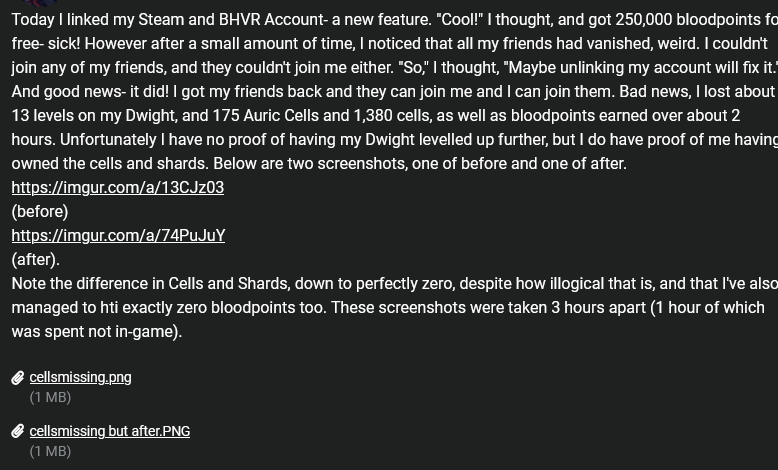Open the imgur.com/a/13CJz03 before link
Image resolution: width=778 pixels, height=470 pixels.
coord(118,188)
